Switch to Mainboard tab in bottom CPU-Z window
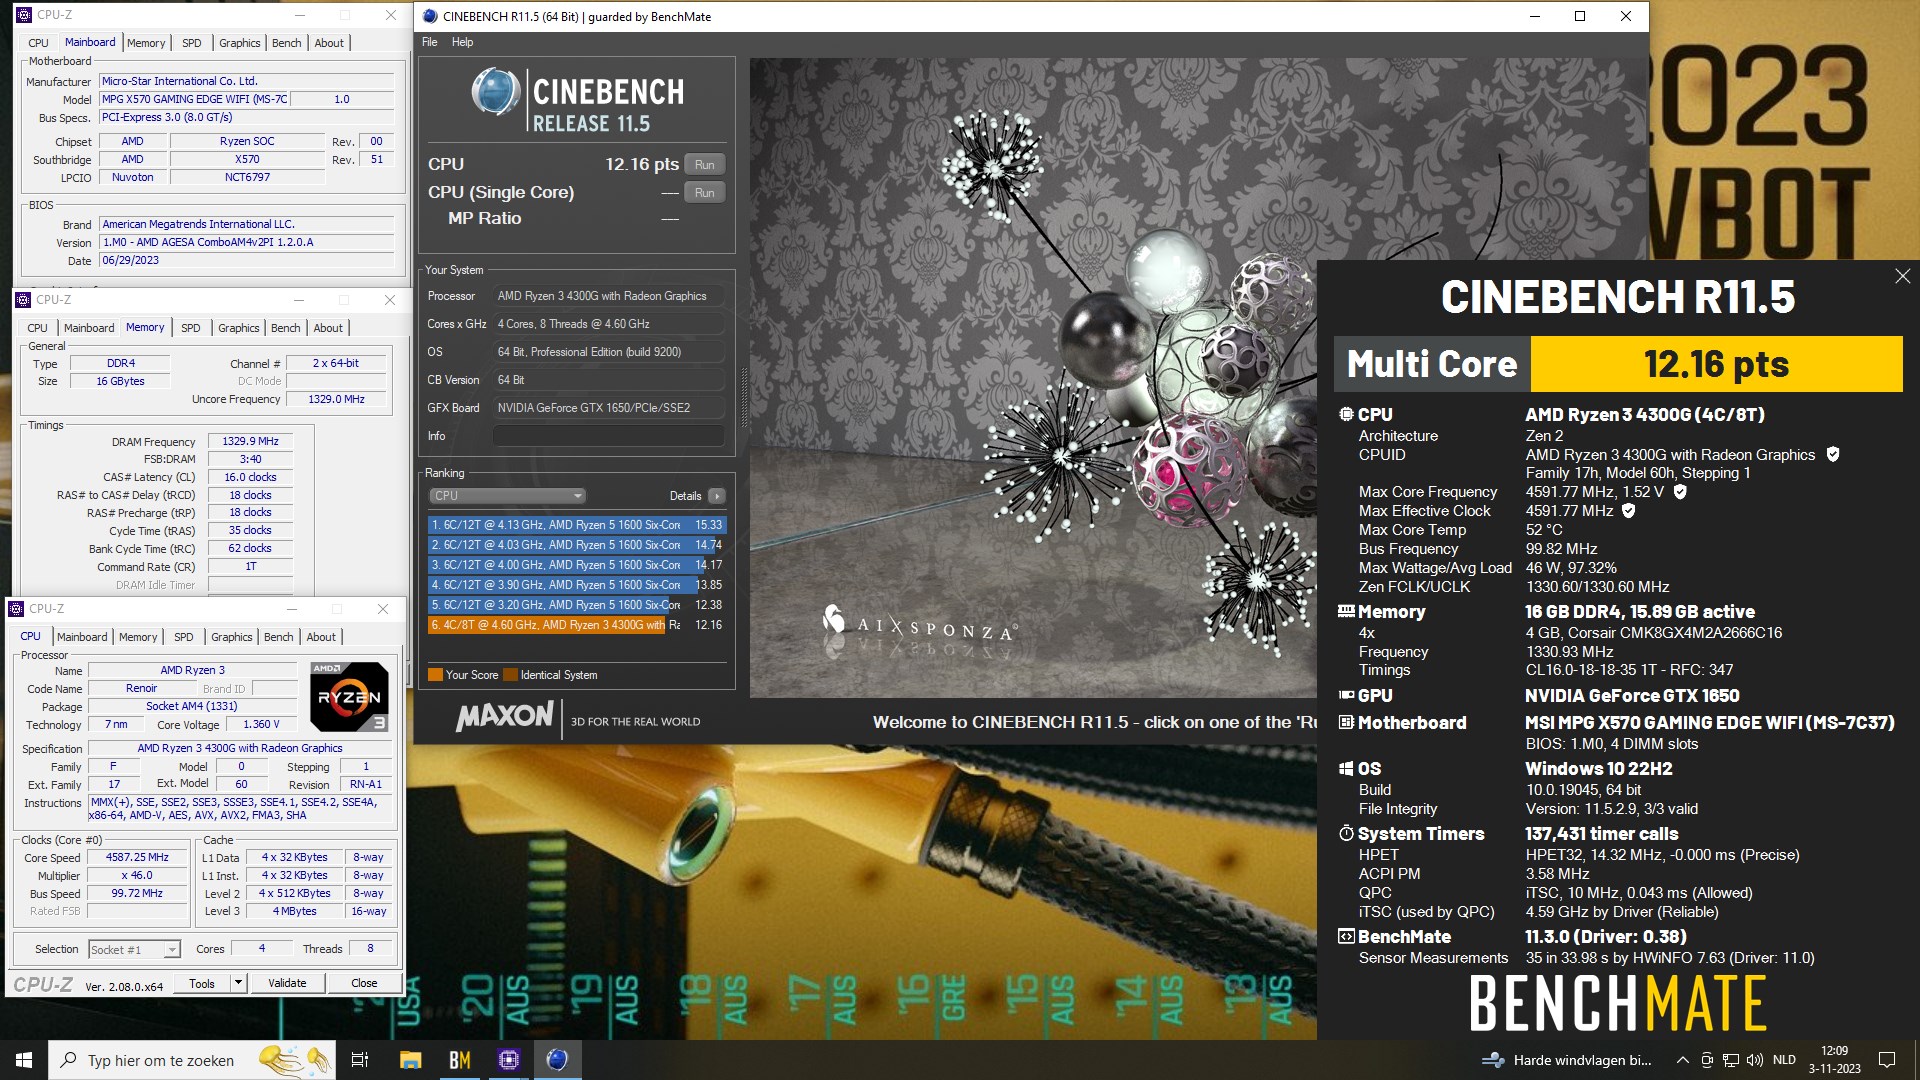 tap(82, 637)
